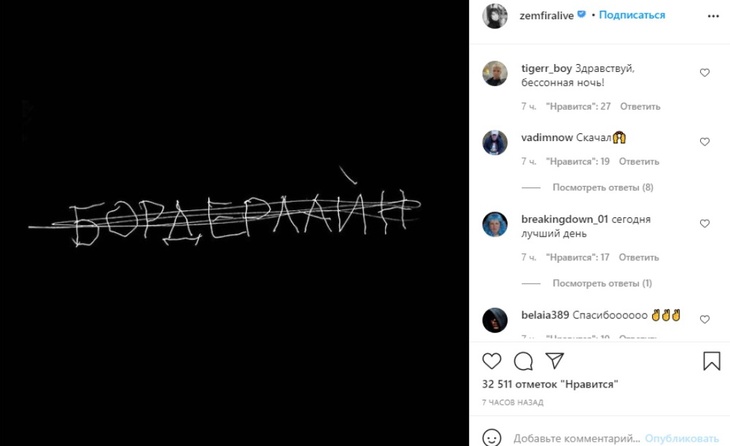Viewport: 730px width, 446px height.
Task: Open the emoji picker smiley icon
Action: [492, 438]
